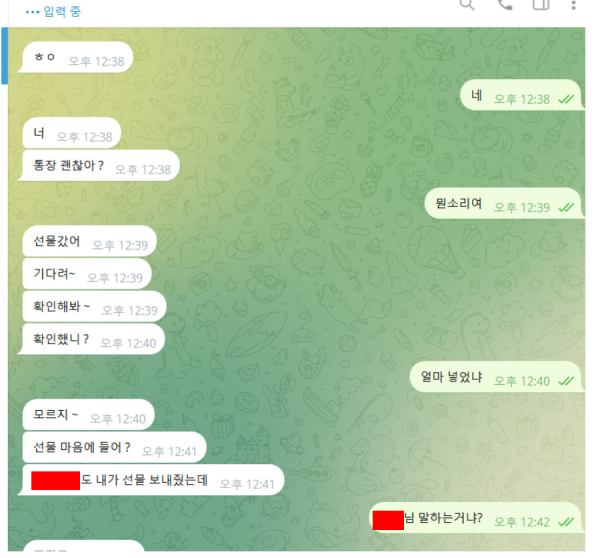Open the chat search icon
This screenshot has width=594, height=558.
click(467, 5)
